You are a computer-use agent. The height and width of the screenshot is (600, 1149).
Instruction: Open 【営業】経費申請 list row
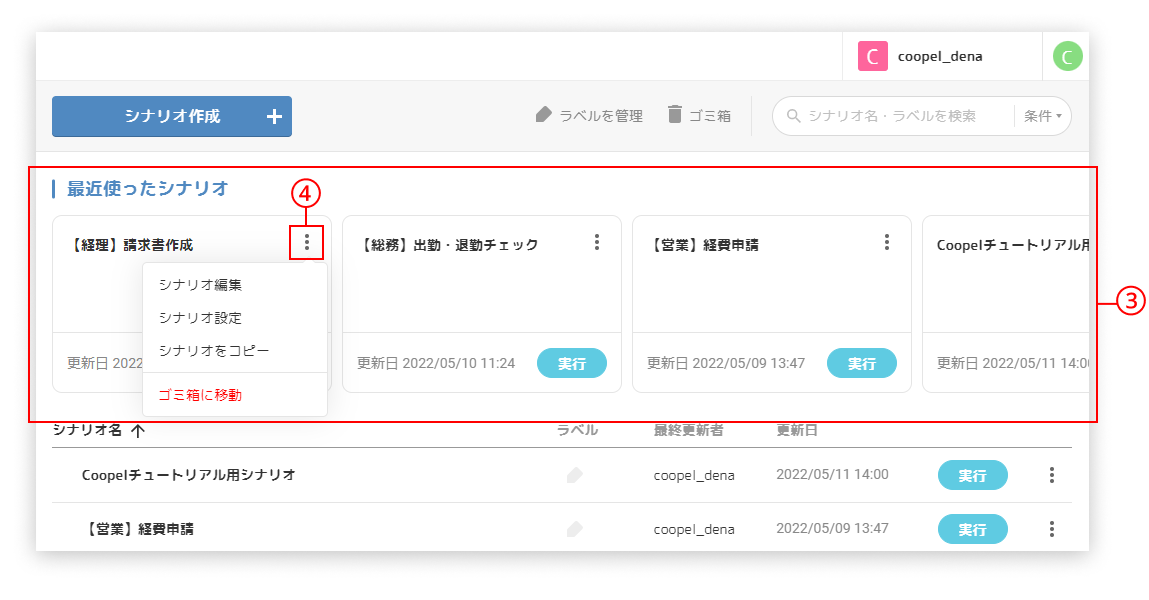click(x=561, y=527)
